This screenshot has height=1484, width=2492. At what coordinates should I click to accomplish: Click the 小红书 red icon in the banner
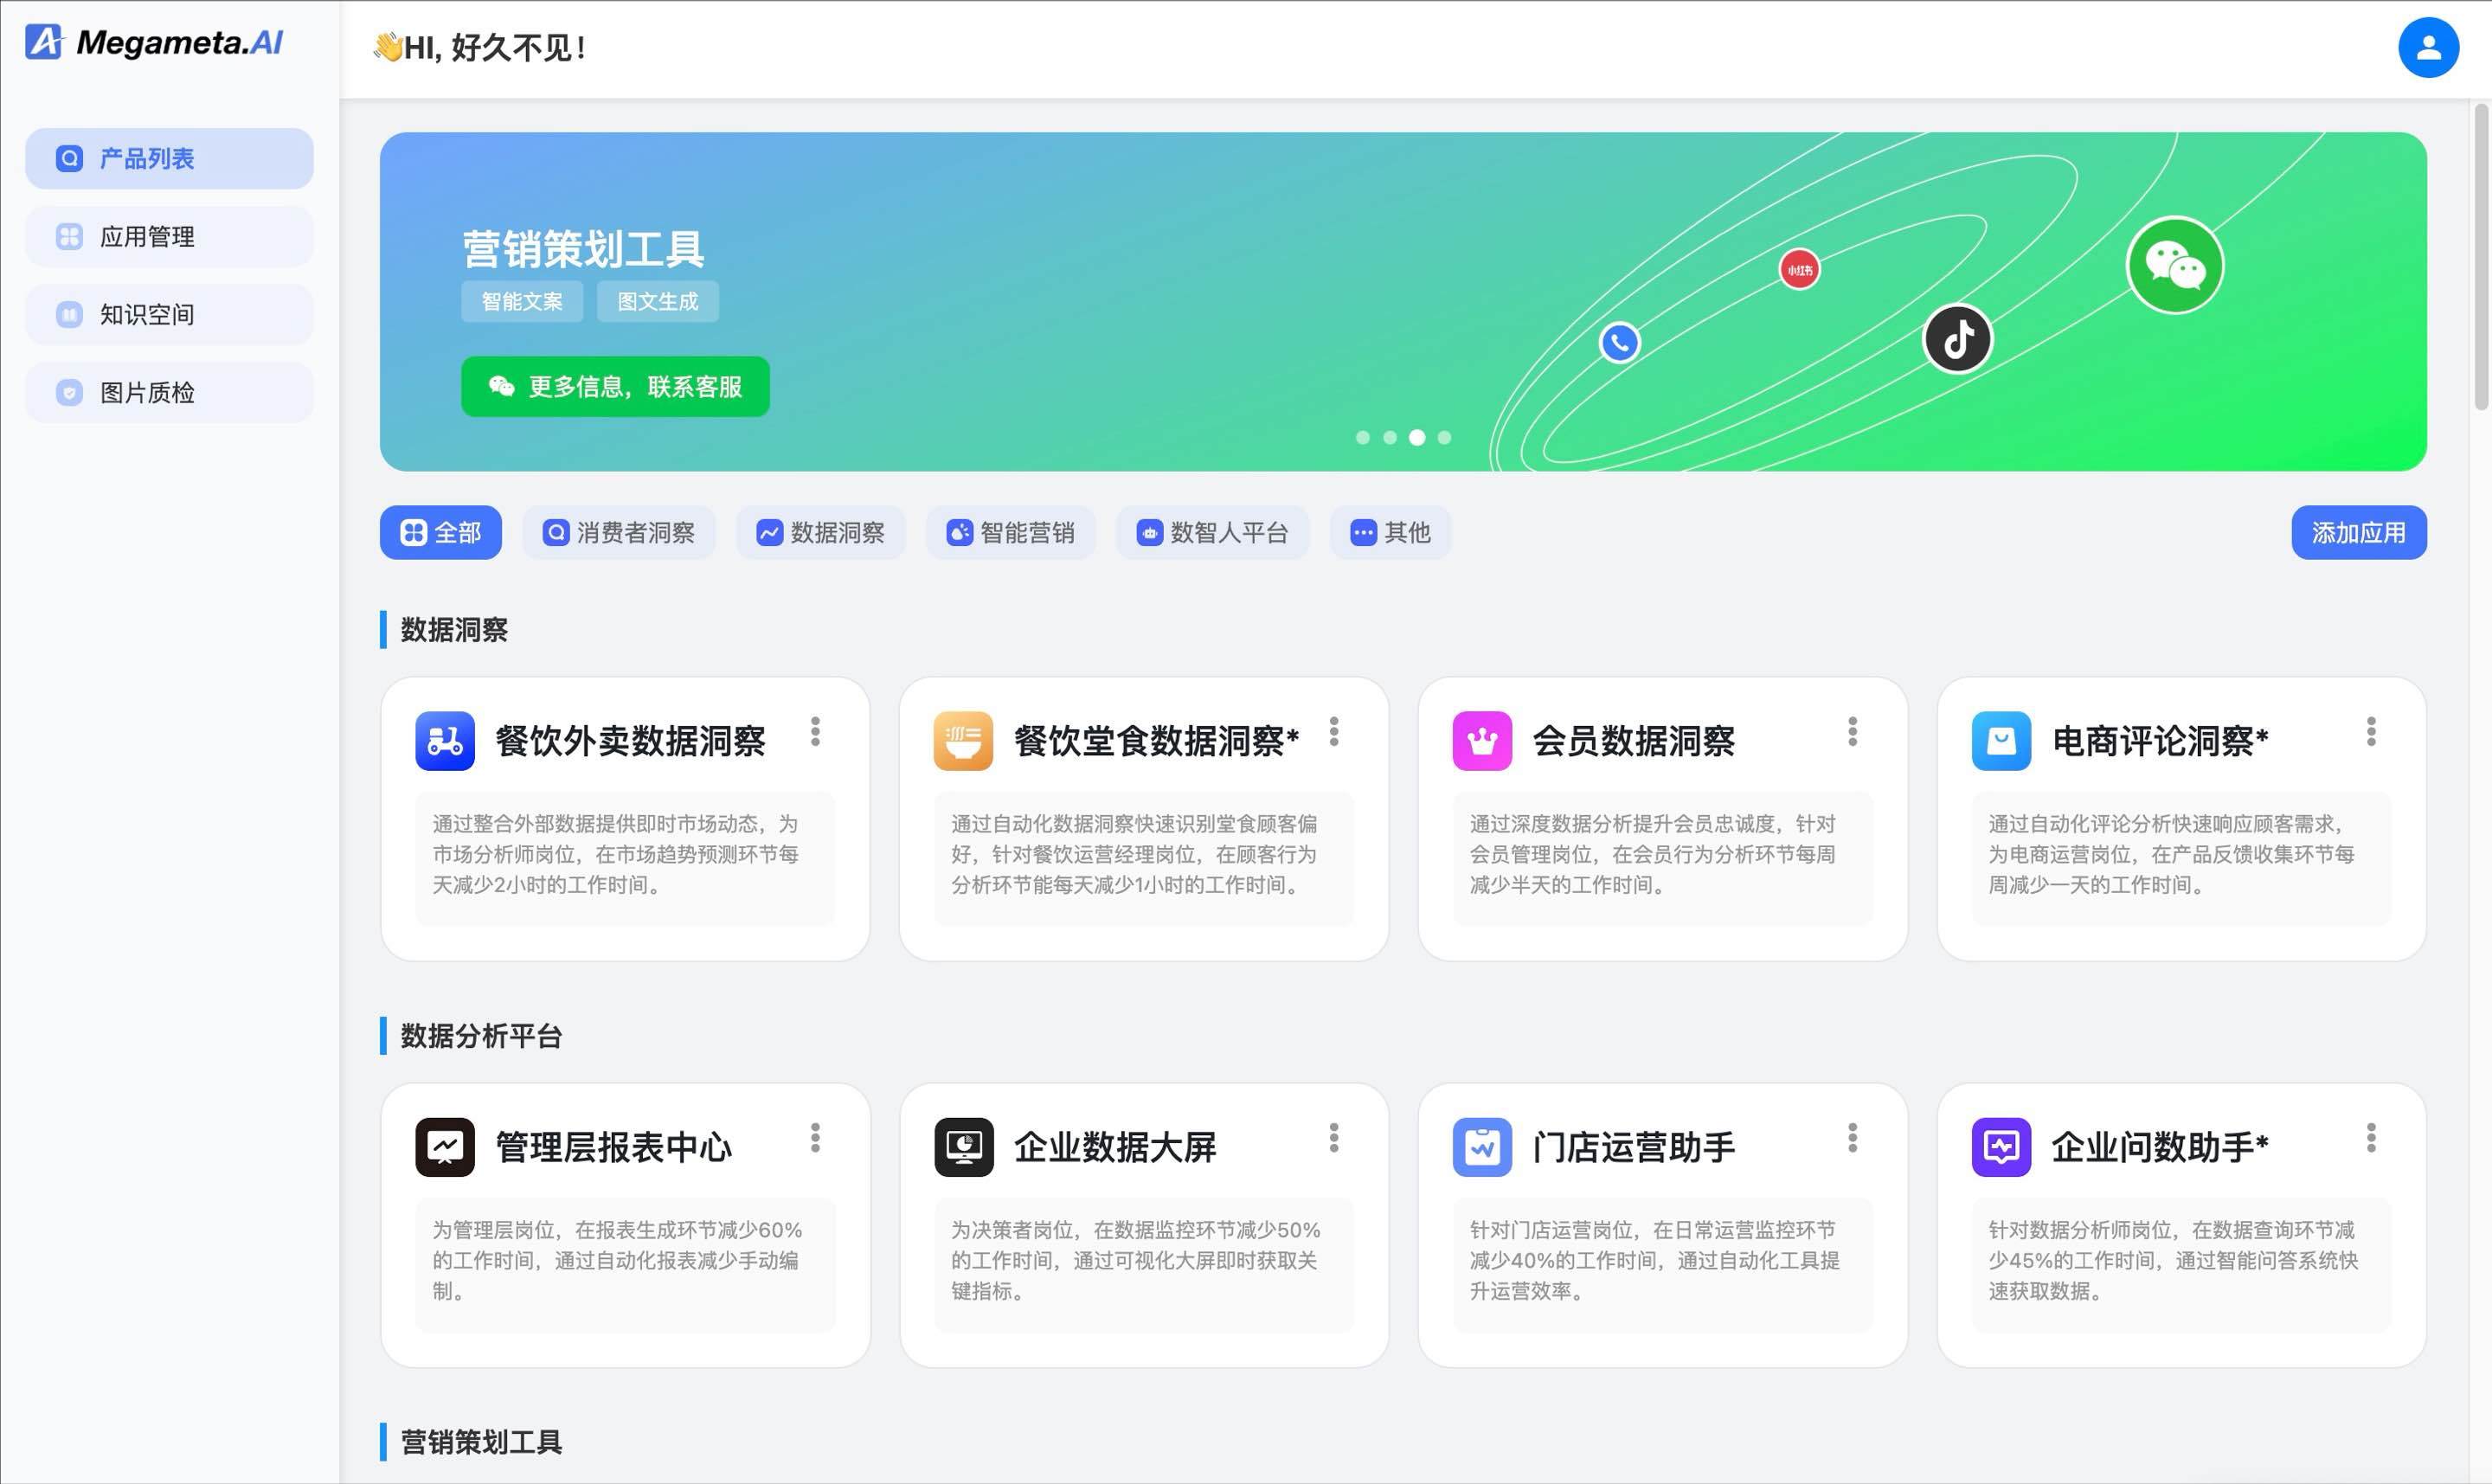[x=1800, y=270]
